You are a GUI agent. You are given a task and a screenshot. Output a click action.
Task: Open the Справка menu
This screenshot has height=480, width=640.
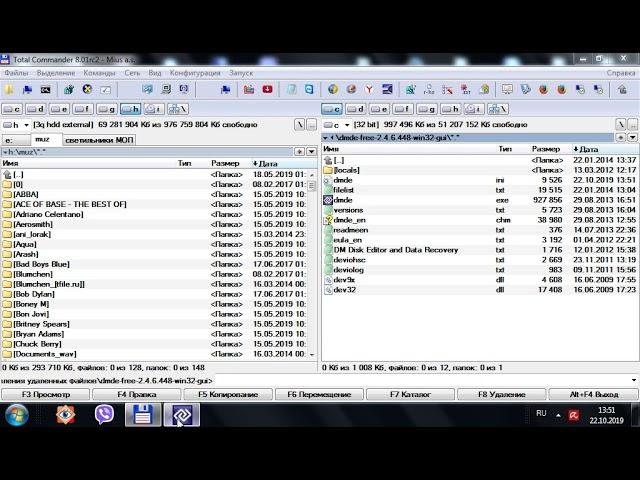pyautogui.click(x=621, y=73)
